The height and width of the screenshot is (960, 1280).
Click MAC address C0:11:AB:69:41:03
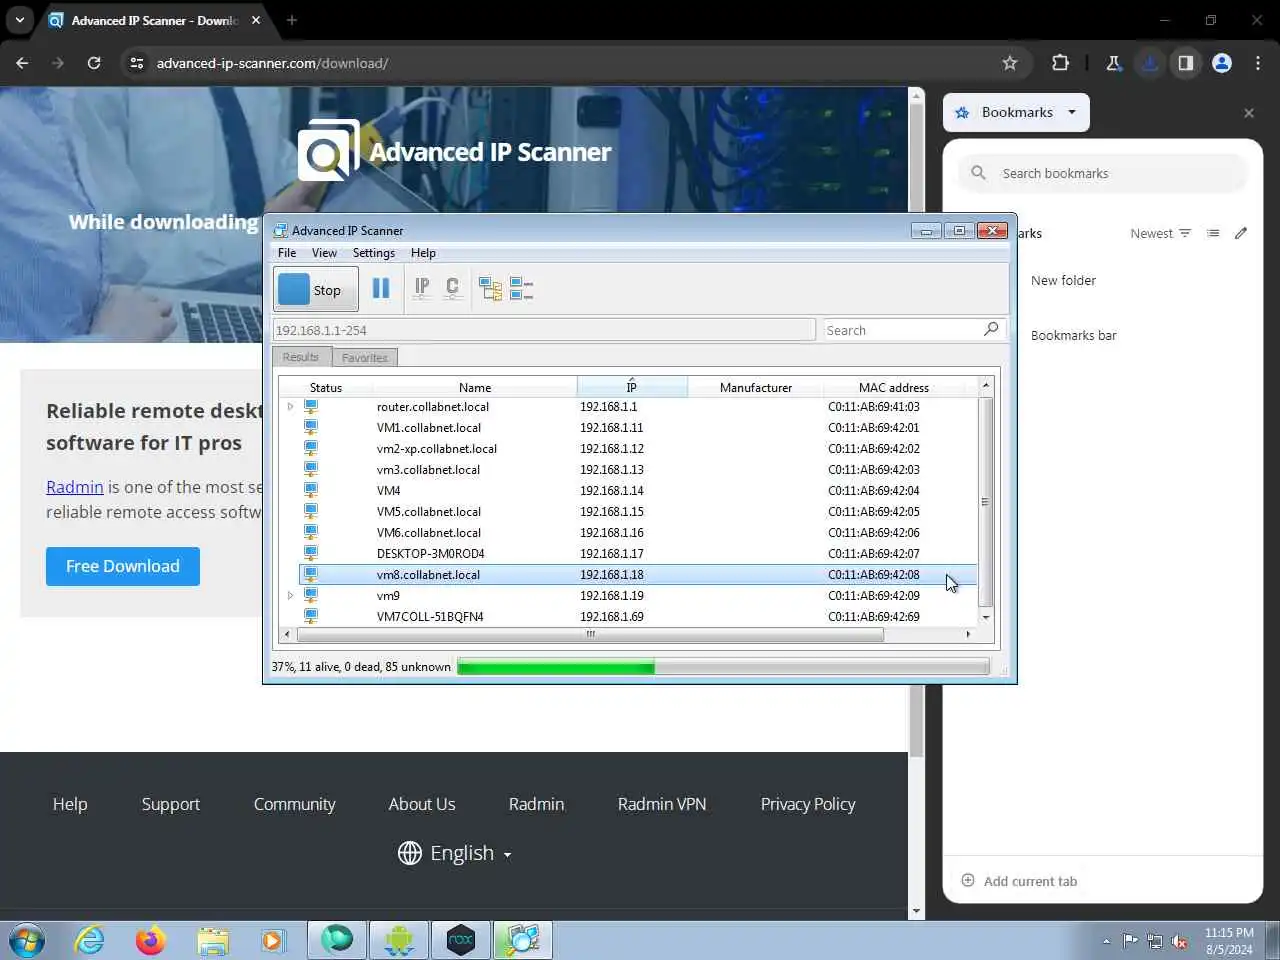(x=874, y=407)
